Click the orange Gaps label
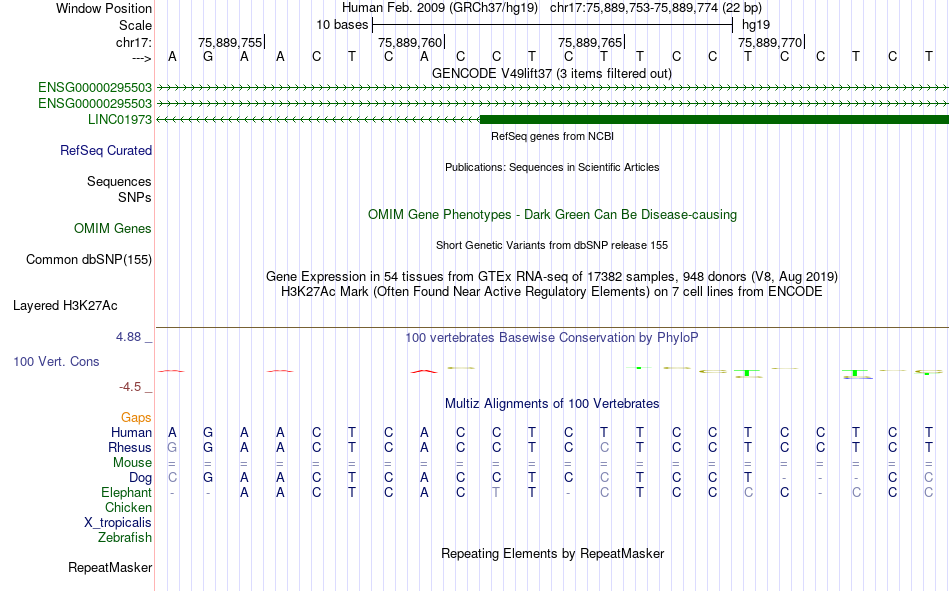Image resolution: width=950 pixels, height=591 pixels. 136,417
